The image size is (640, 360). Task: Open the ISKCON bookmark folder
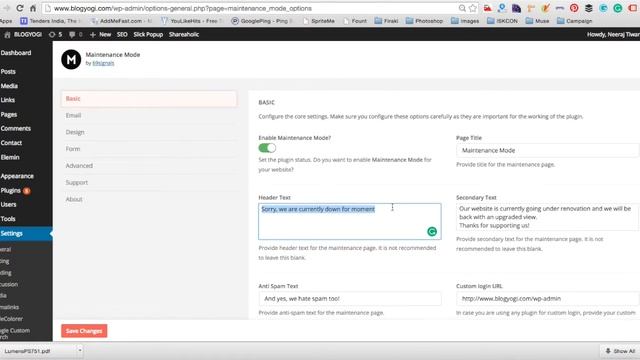pos(502,21)
